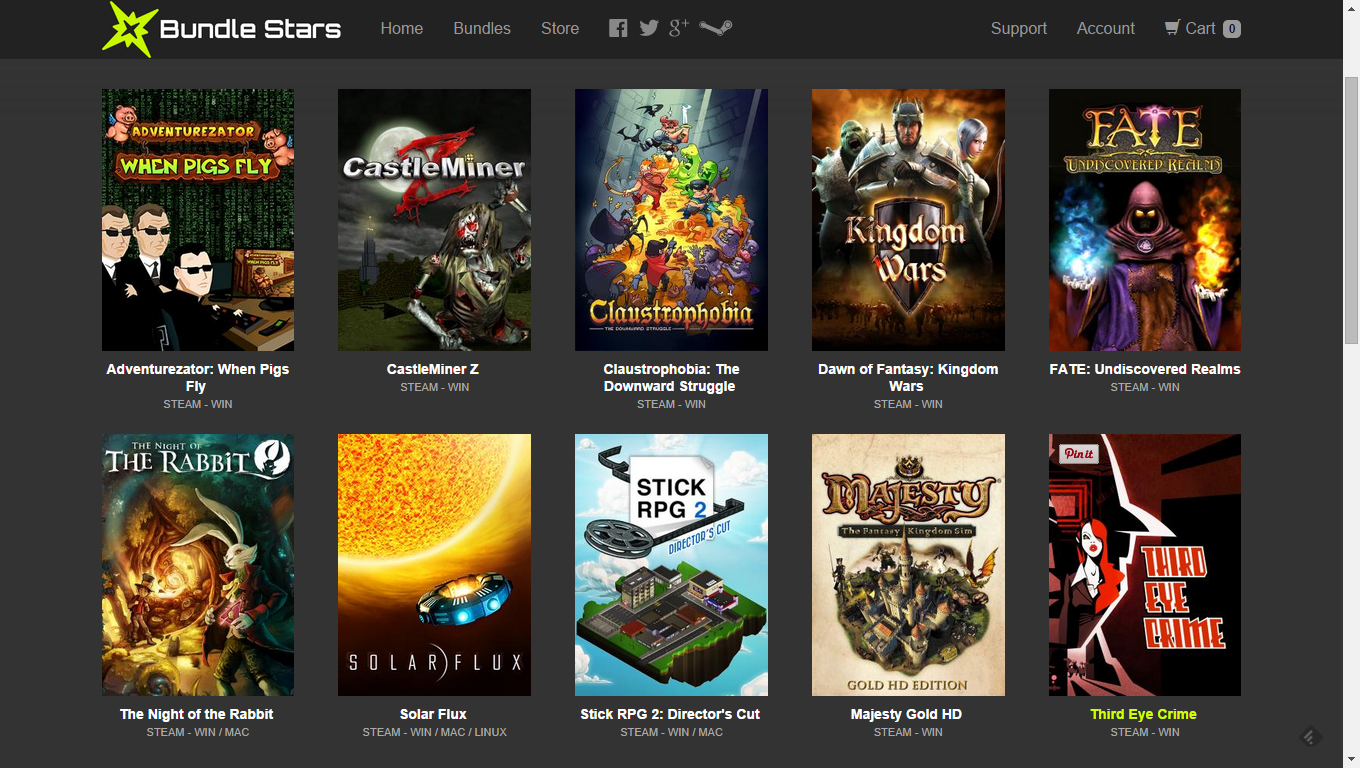Open the CastleMiner Z game cover
Image resolution: width=1360 pixels, height=768 pixels.
[x=434, y=219]
